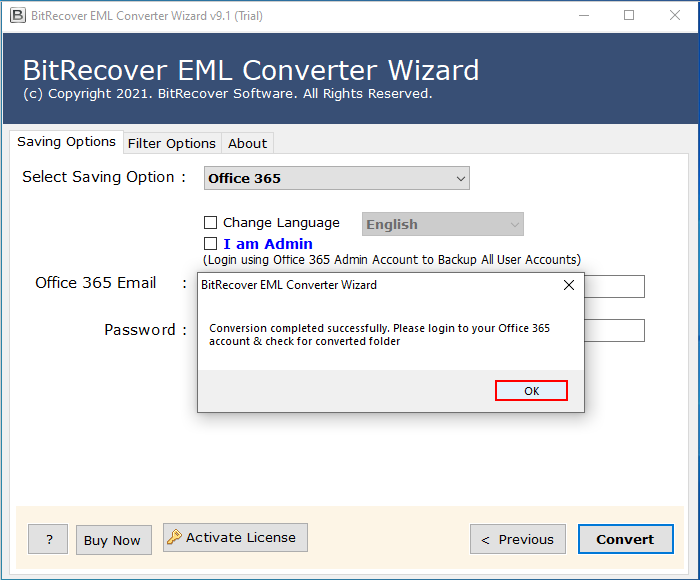This screenshot has height=580, width=700.
Task: Click the Buy Now button
Action: click(x=112, y=540)
